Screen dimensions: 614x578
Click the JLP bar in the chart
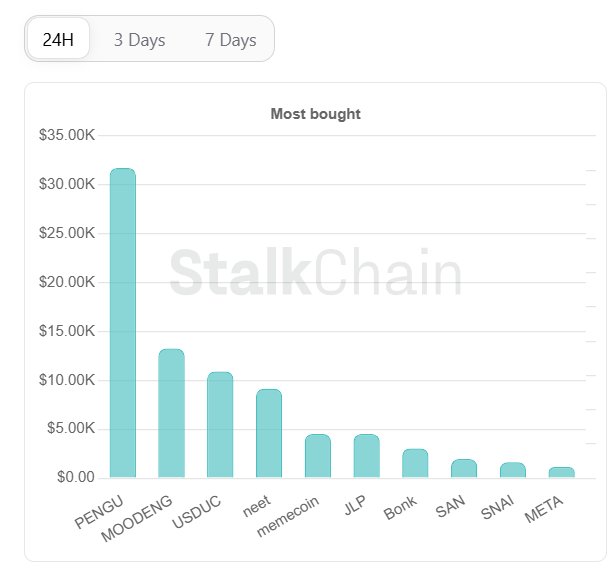pyautogui.click(x=366, y=456)
